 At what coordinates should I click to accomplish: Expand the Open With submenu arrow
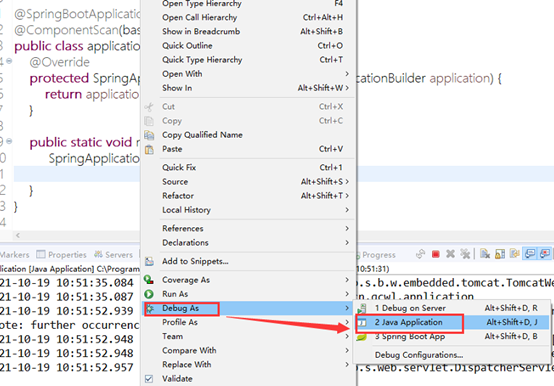click(347, 73)
